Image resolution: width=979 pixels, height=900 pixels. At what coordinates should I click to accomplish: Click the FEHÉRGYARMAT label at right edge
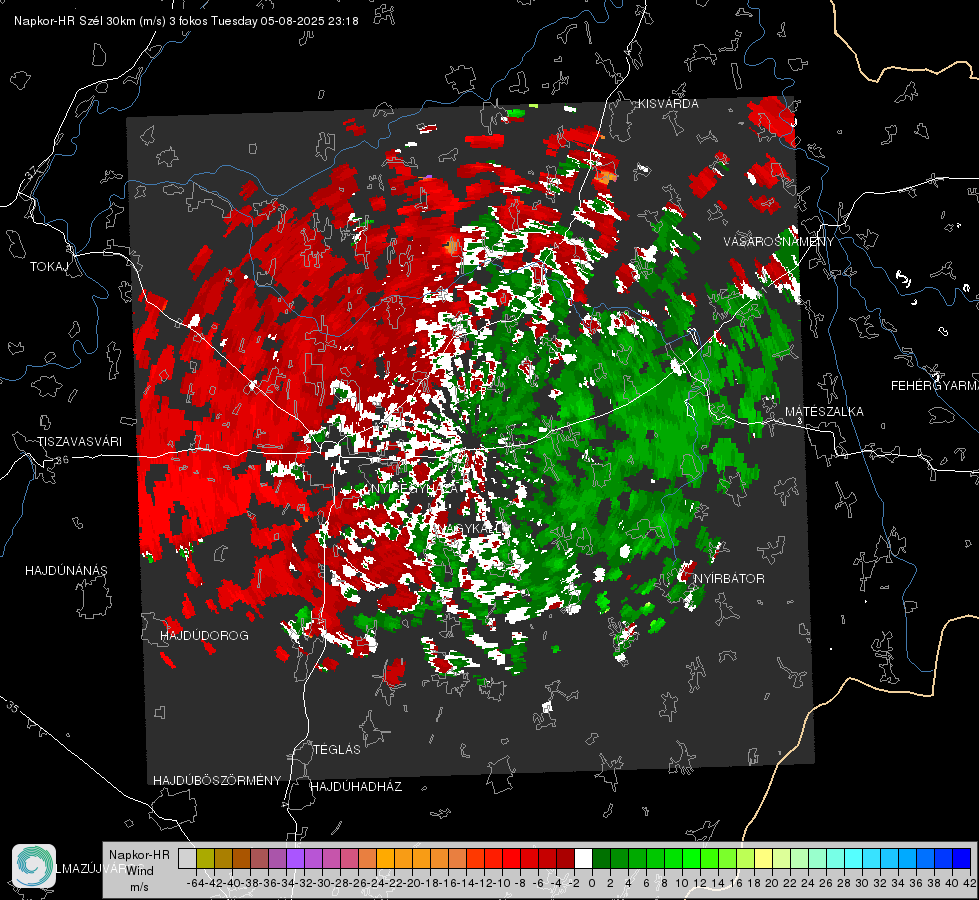point(935,386)
